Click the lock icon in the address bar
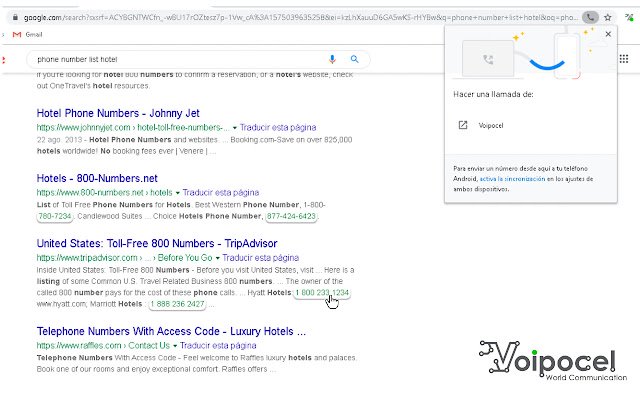 click(x=16, y=18)
